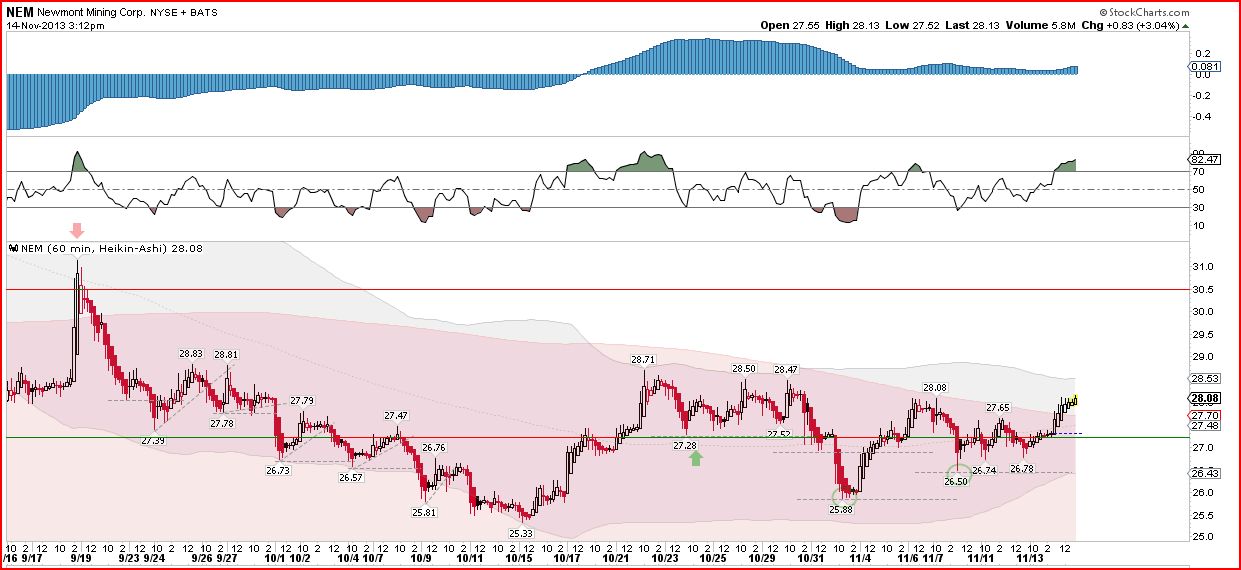Click the 25.88 low label
The width and height of the screenshot is (1241, 570).
coord(841,509)
